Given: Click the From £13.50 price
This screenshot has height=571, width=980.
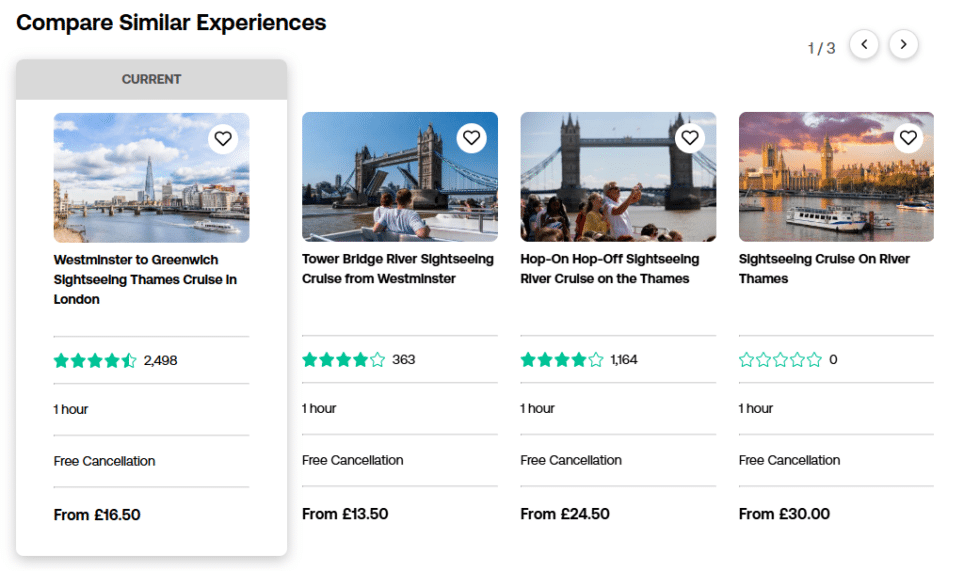Looking at the screenshot, I should [x=345, y=514].
